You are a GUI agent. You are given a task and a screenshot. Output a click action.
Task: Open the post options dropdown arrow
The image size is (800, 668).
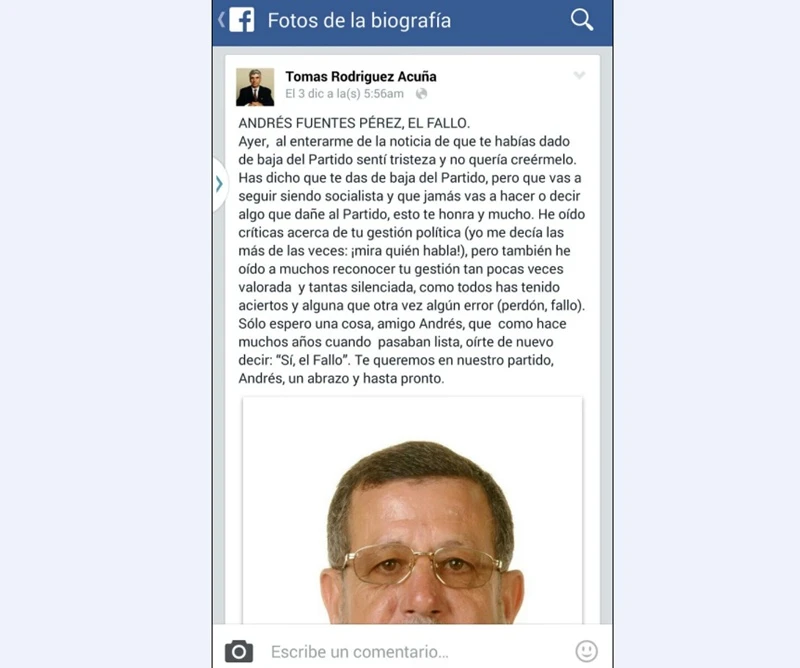pos(579,76)
